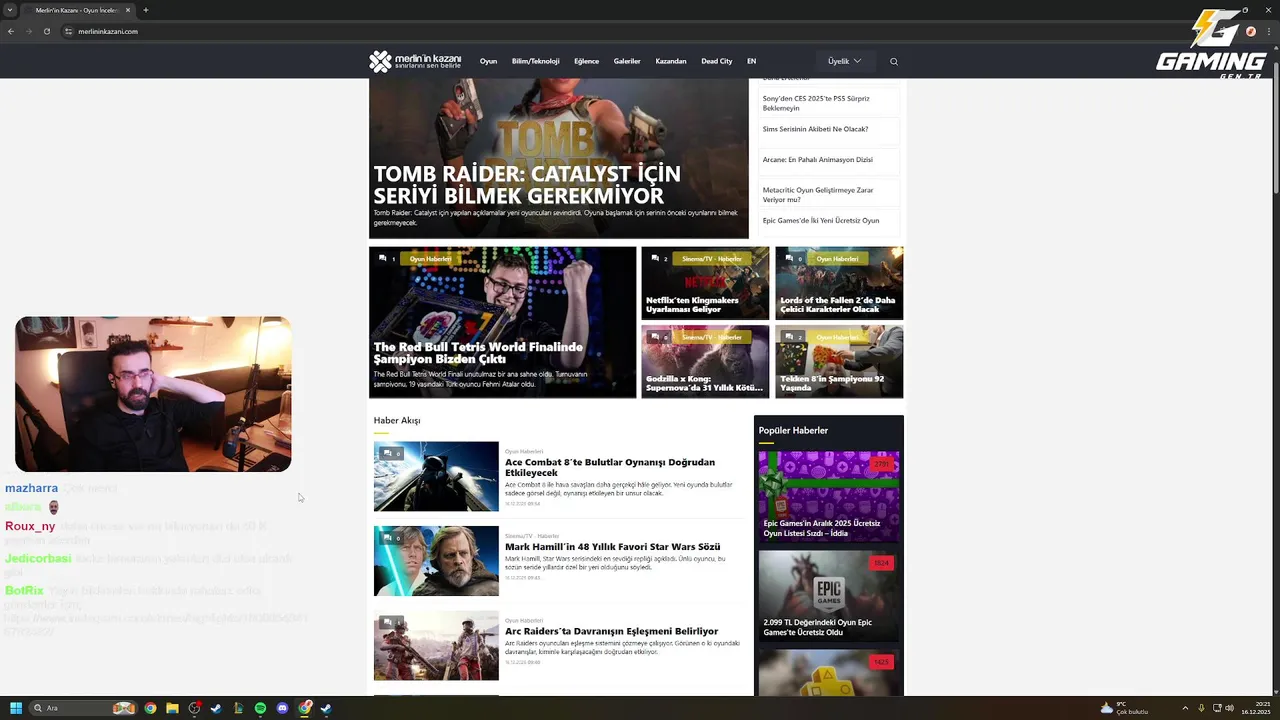Viewport: 1280px width, 720px height.
Task: Open Spotify from the taskbar
Action: click(260, 708)
